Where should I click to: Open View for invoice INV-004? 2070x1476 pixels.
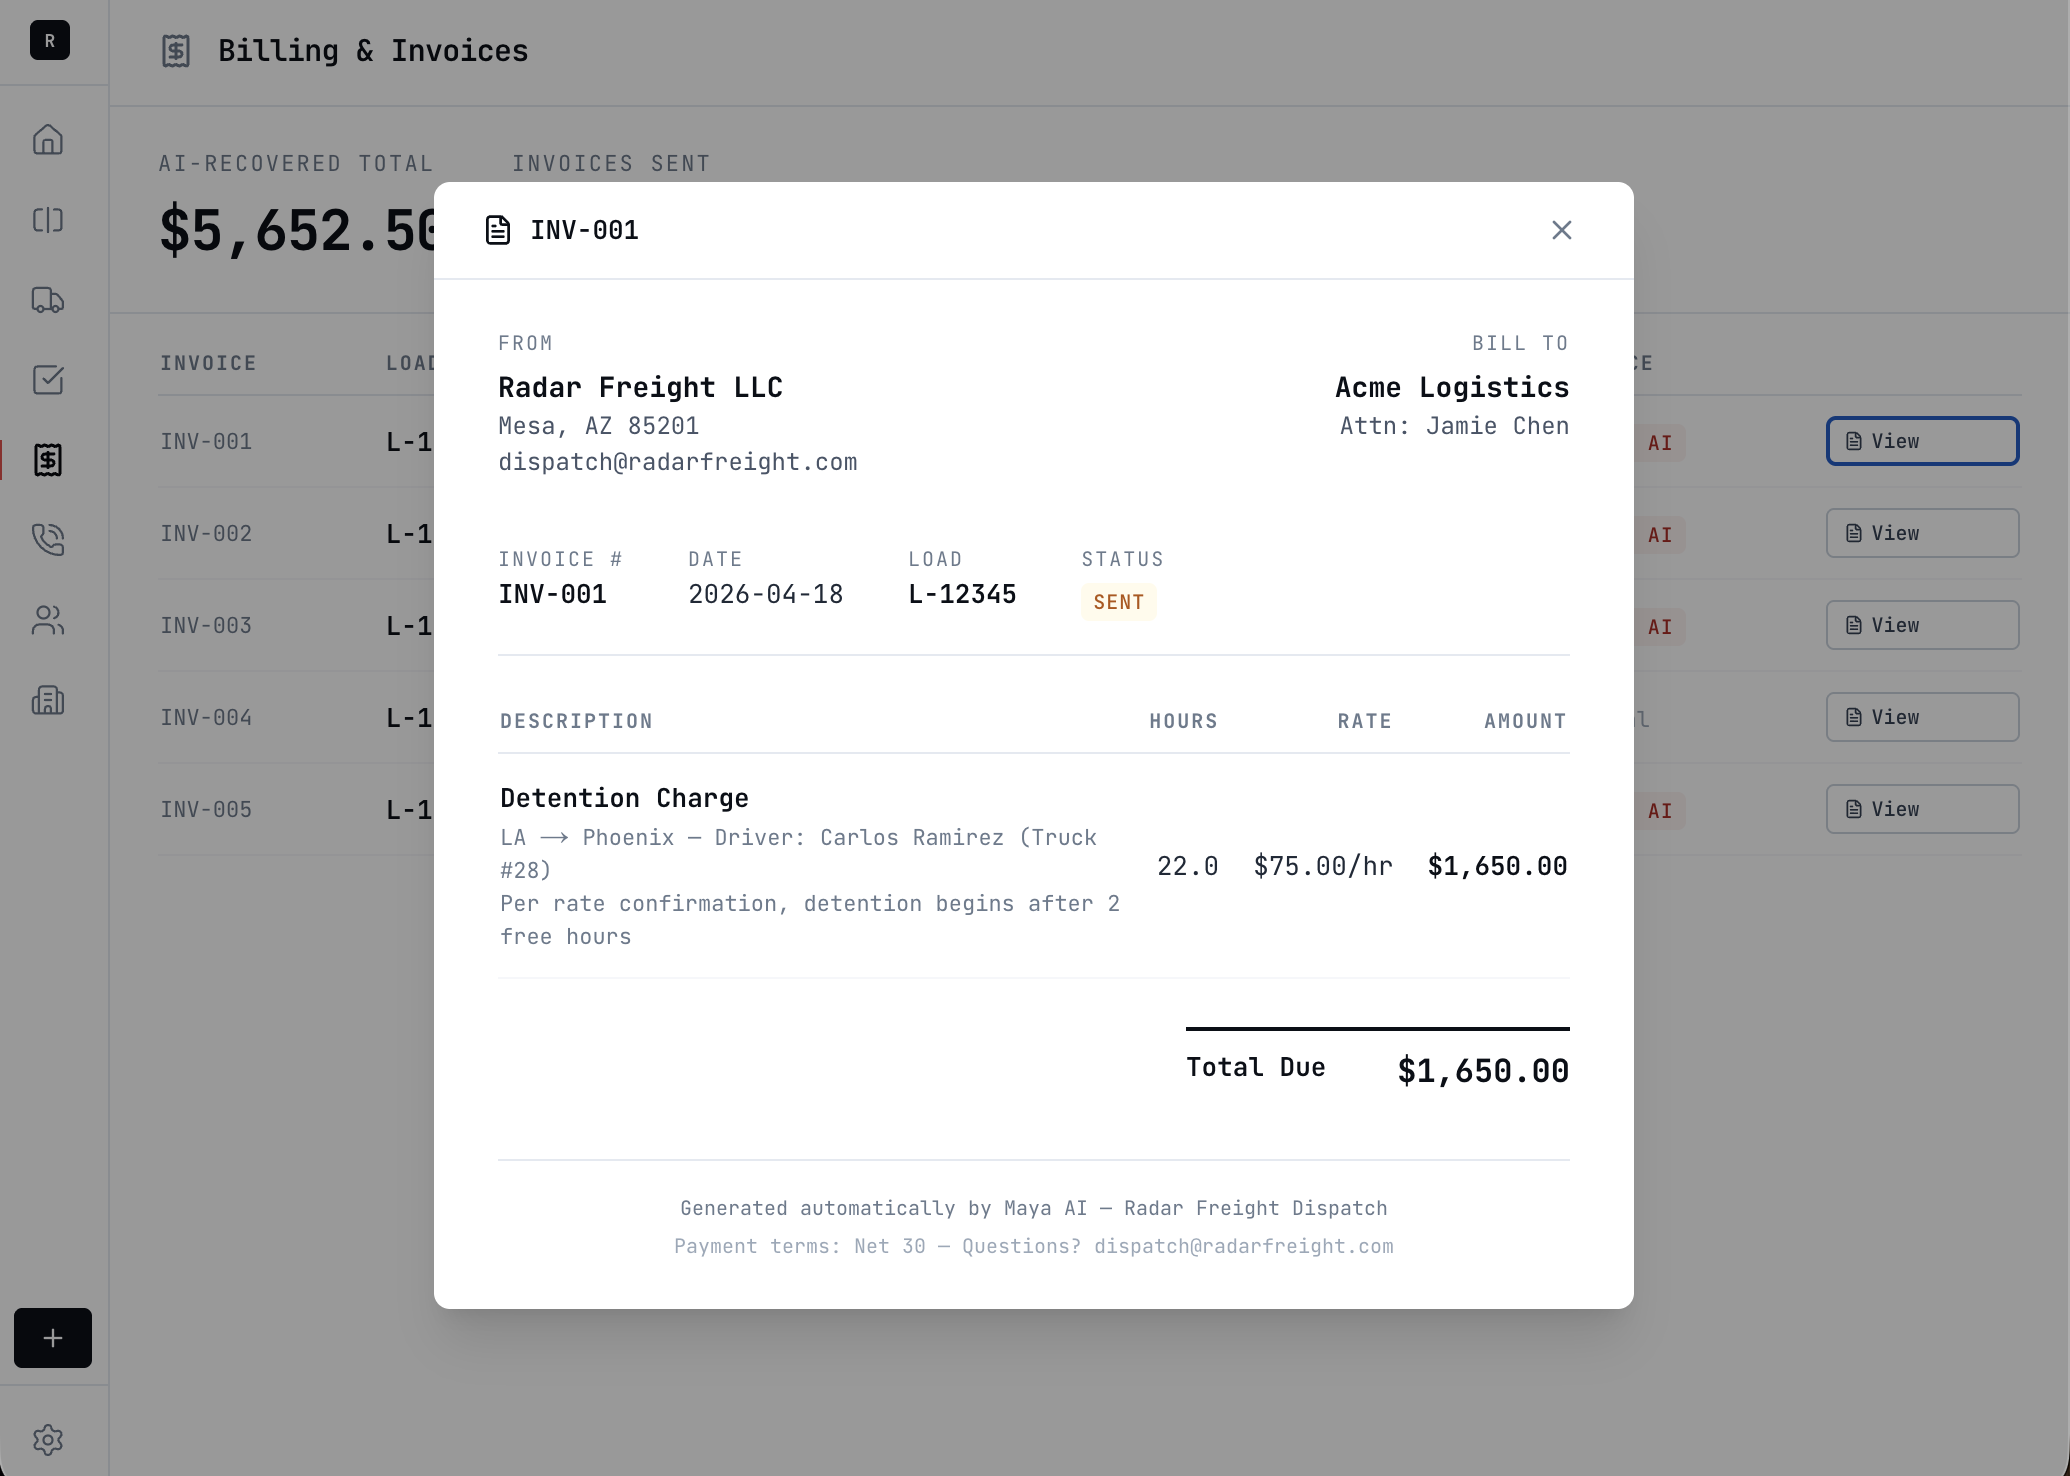tap(1921, 717)
